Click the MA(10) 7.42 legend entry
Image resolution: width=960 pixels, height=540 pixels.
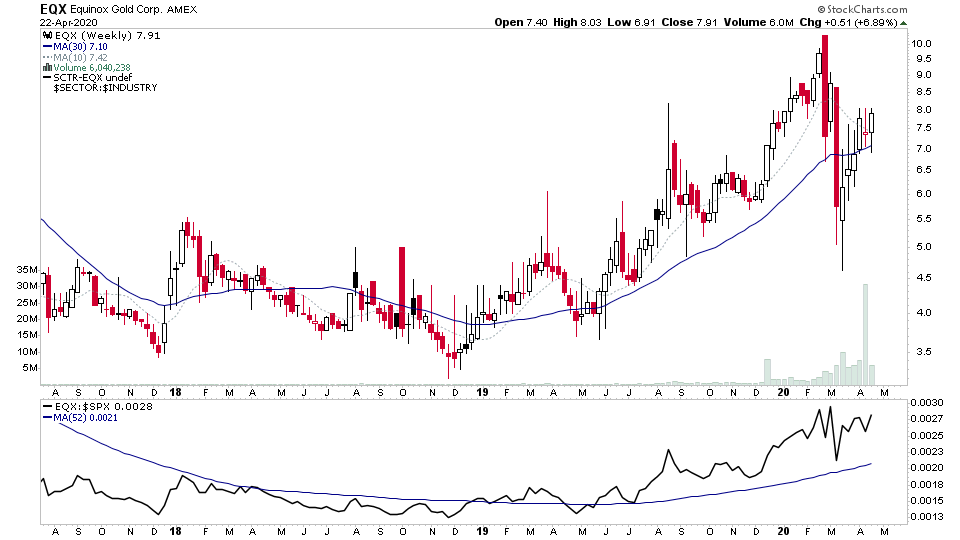(80, 57)
